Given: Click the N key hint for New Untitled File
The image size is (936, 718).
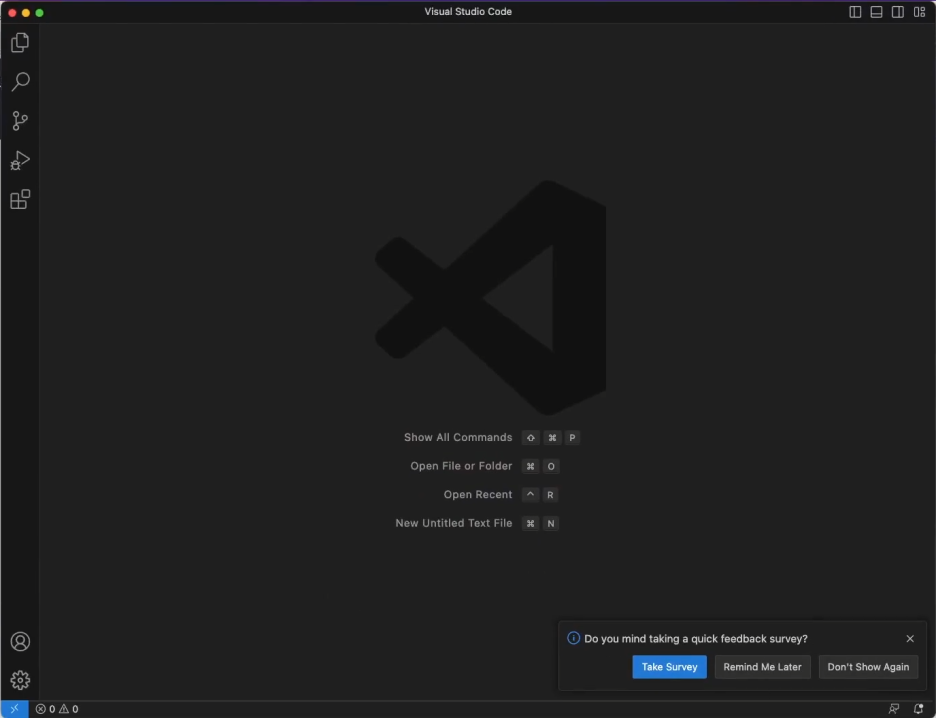Looking at the screenshot, I should coord(550,523).
